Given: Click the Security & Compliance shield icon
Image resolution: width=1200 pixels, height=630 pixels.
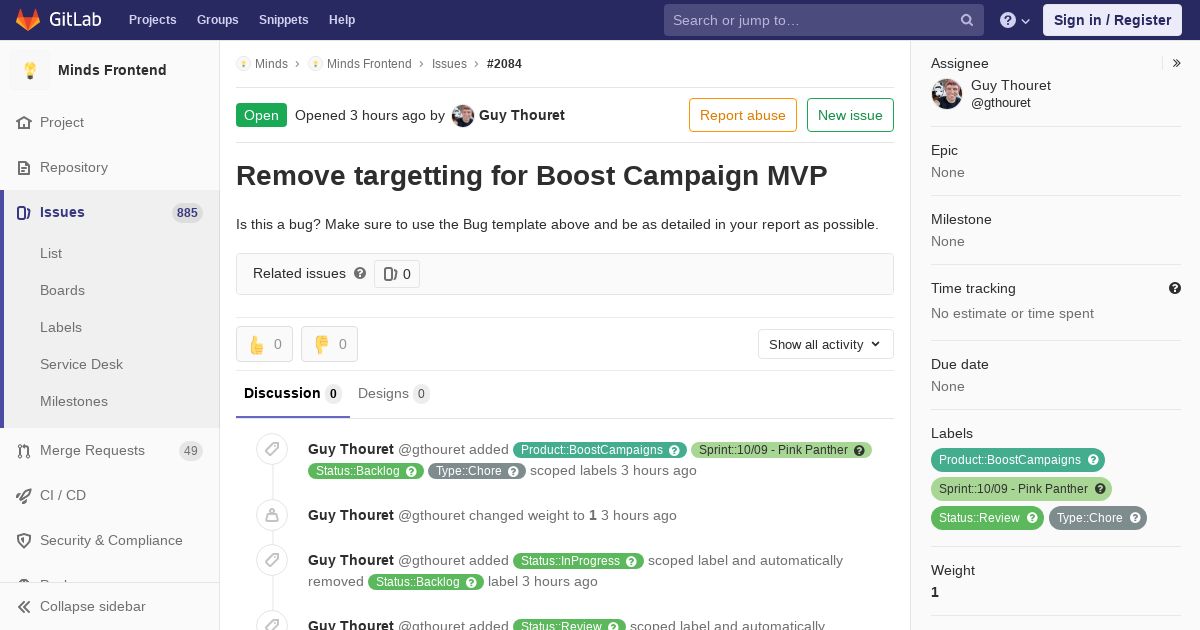Looking at the screenshot, I should 24,541.
